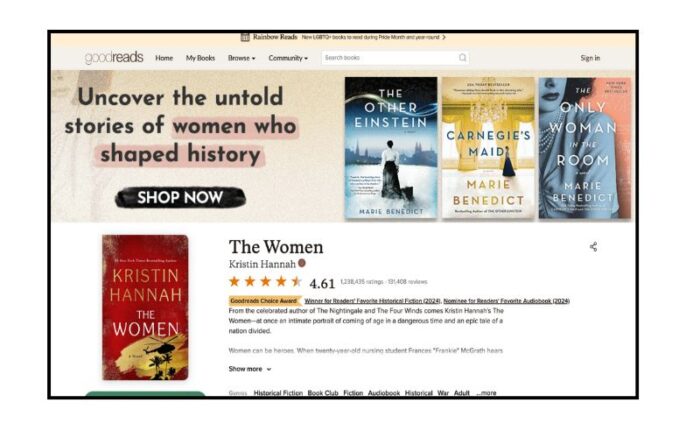Open the Community dropdown menu
Viewport: 700px width, 438px height.
pos(288,58)
